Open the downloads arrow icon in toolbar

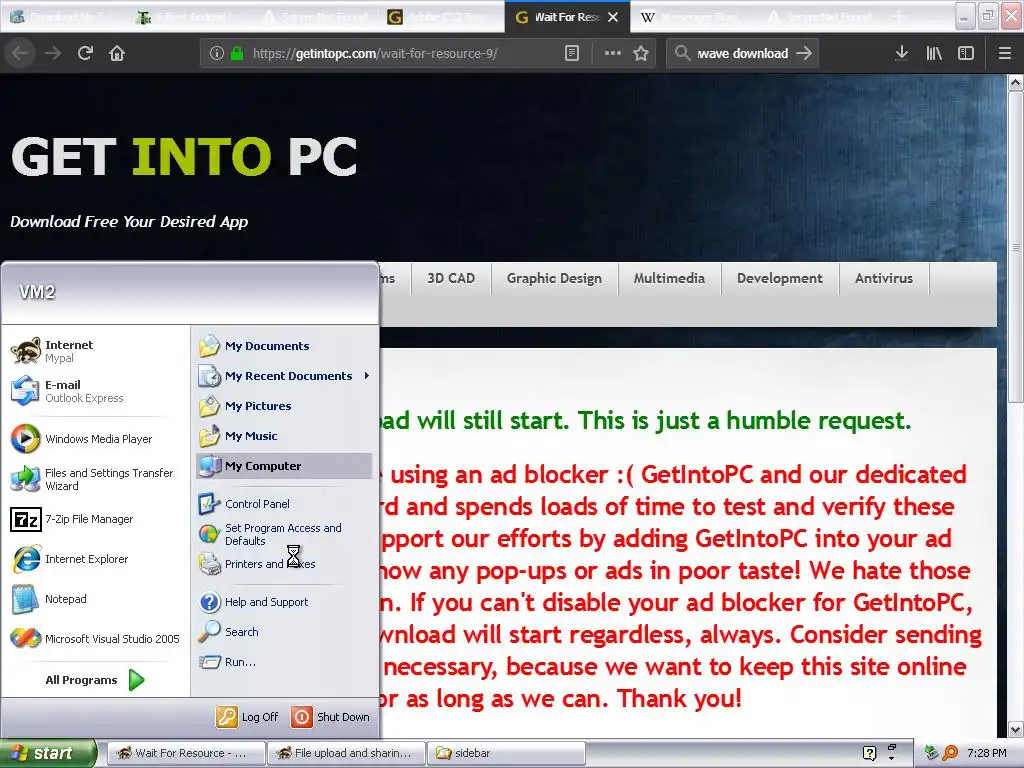901,53
